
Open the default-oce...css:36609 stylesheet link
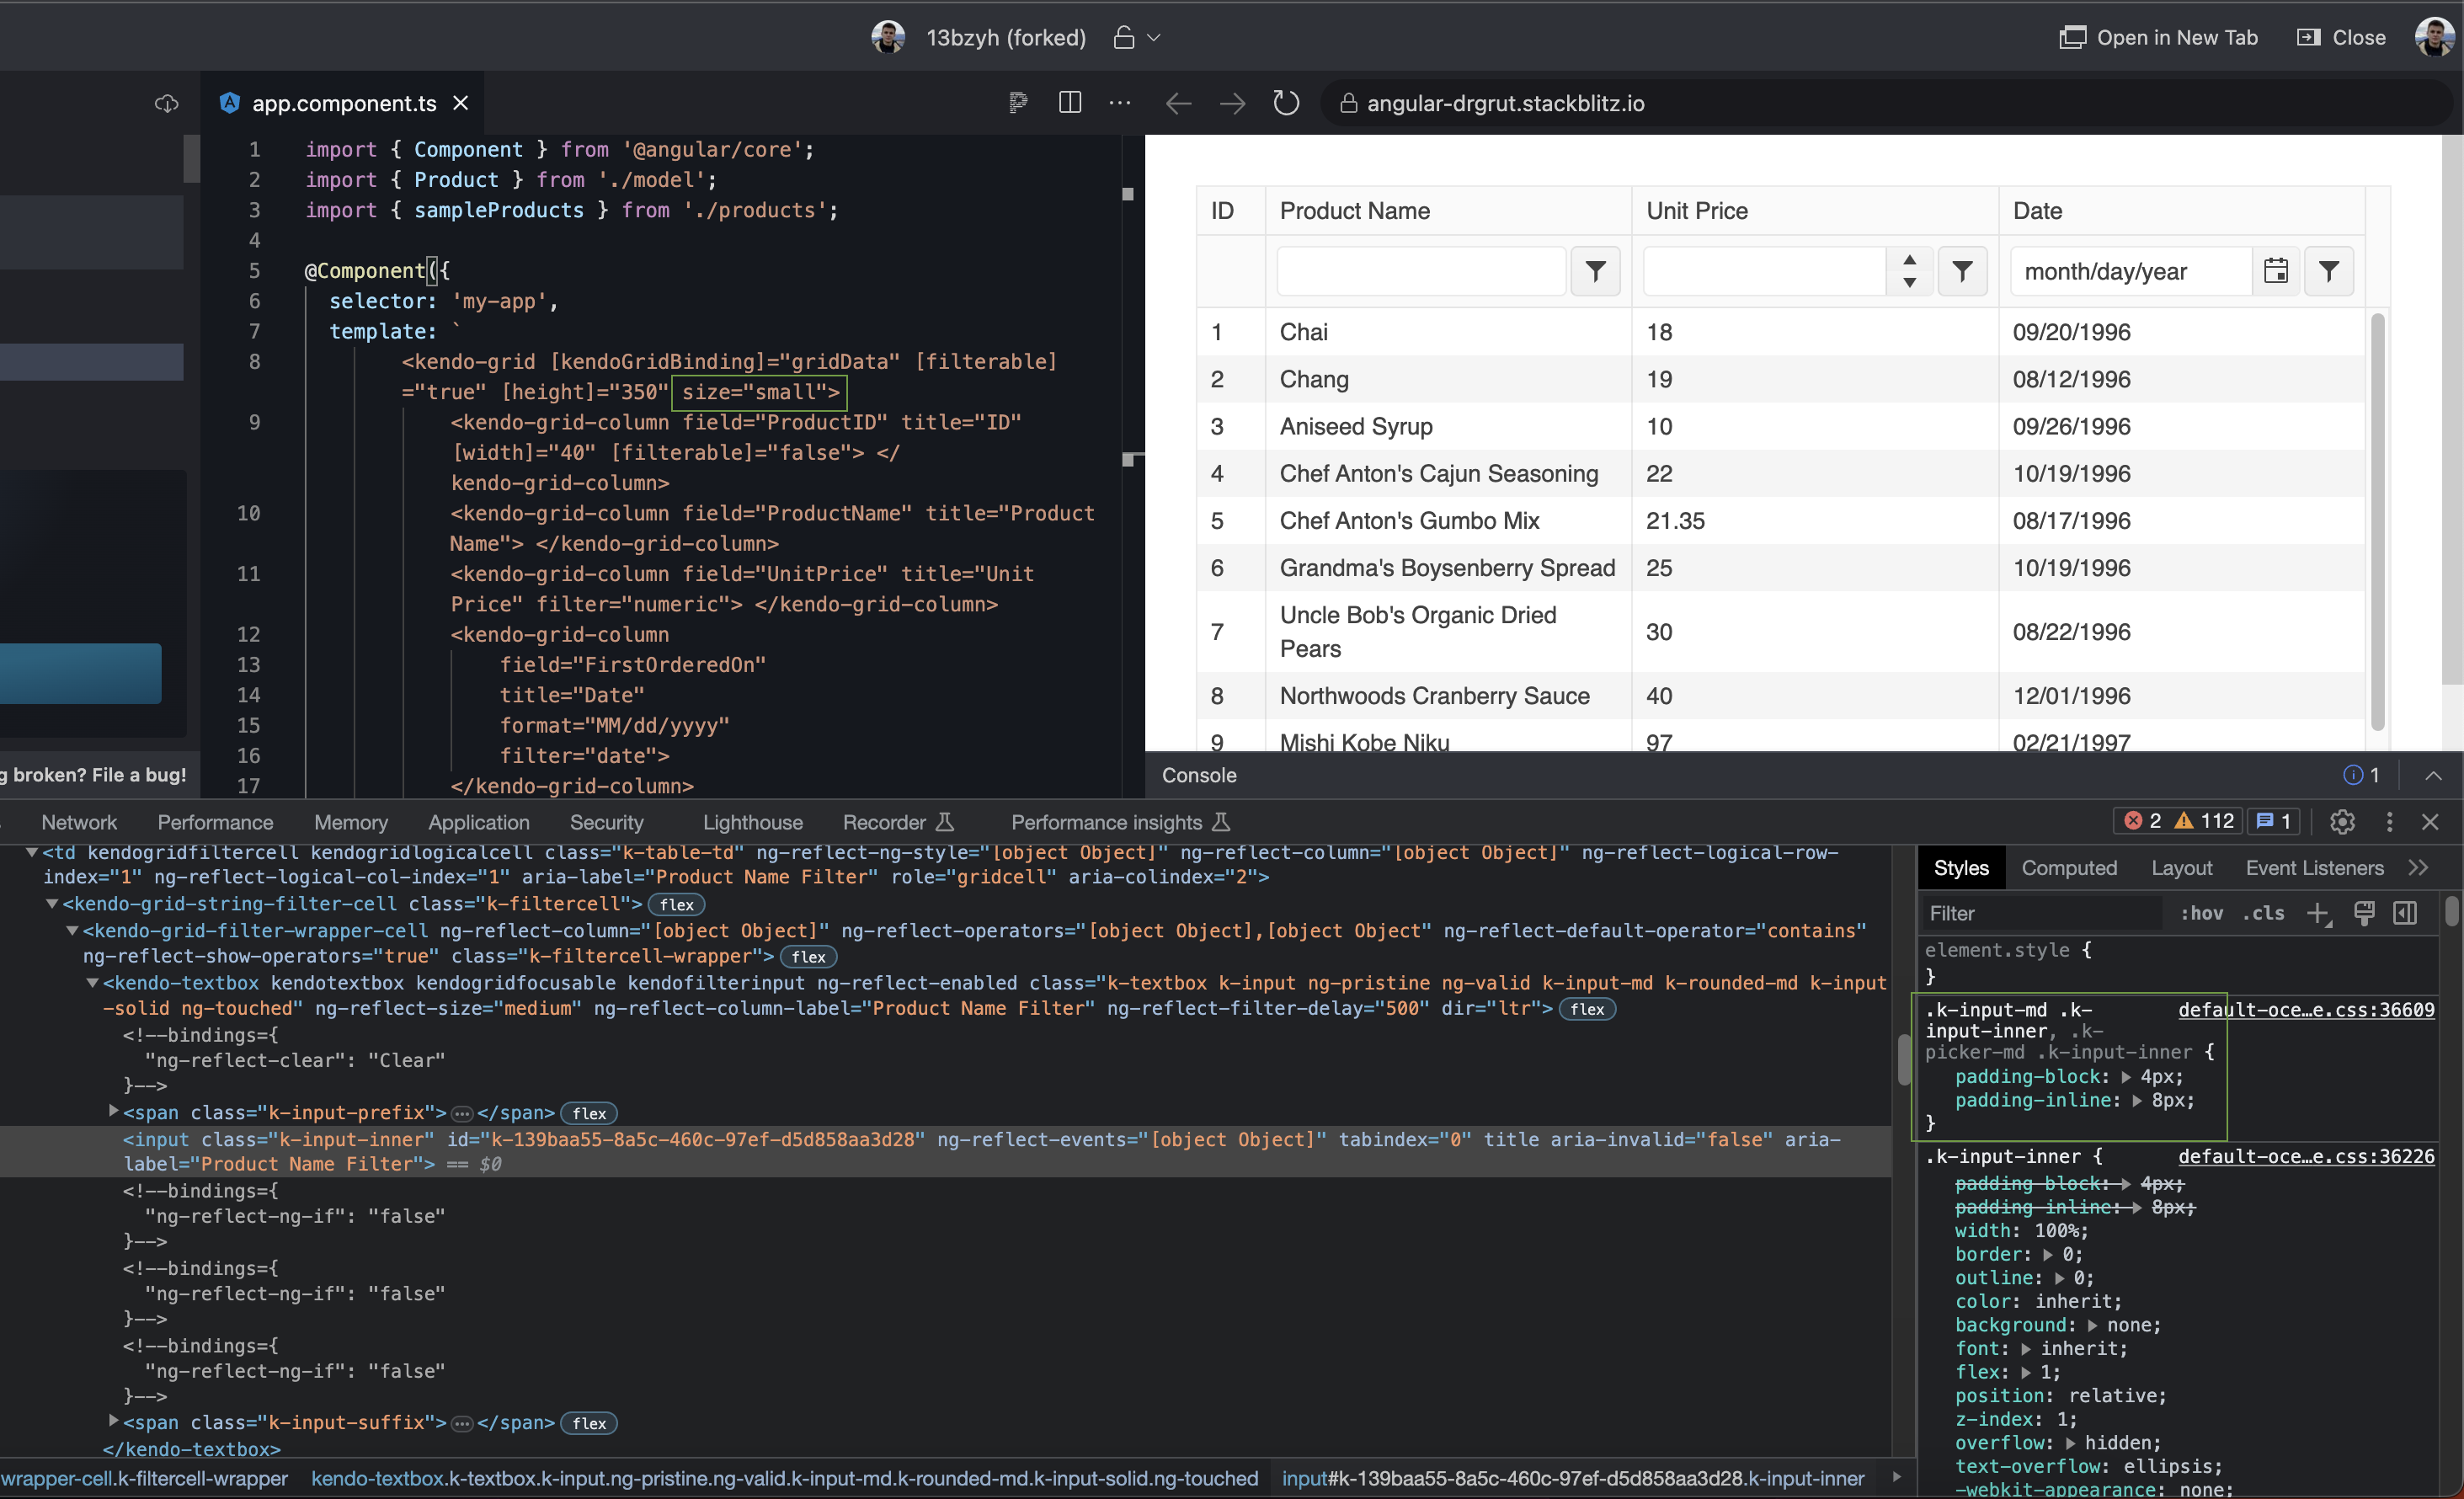point(2306,1010)
